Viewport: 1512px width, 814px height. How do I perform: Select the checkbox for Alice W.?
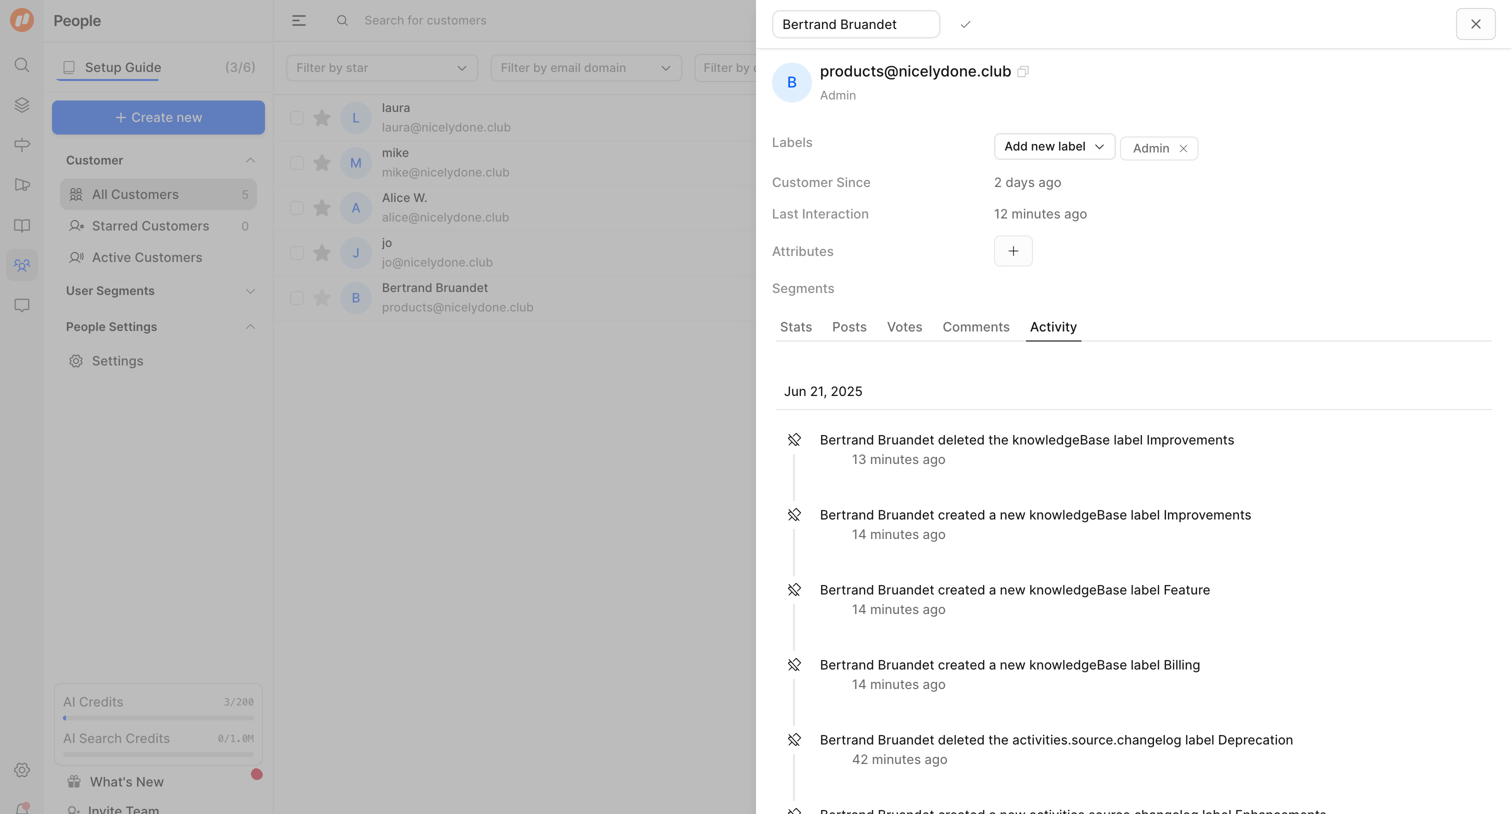click(x=297, y=208)
